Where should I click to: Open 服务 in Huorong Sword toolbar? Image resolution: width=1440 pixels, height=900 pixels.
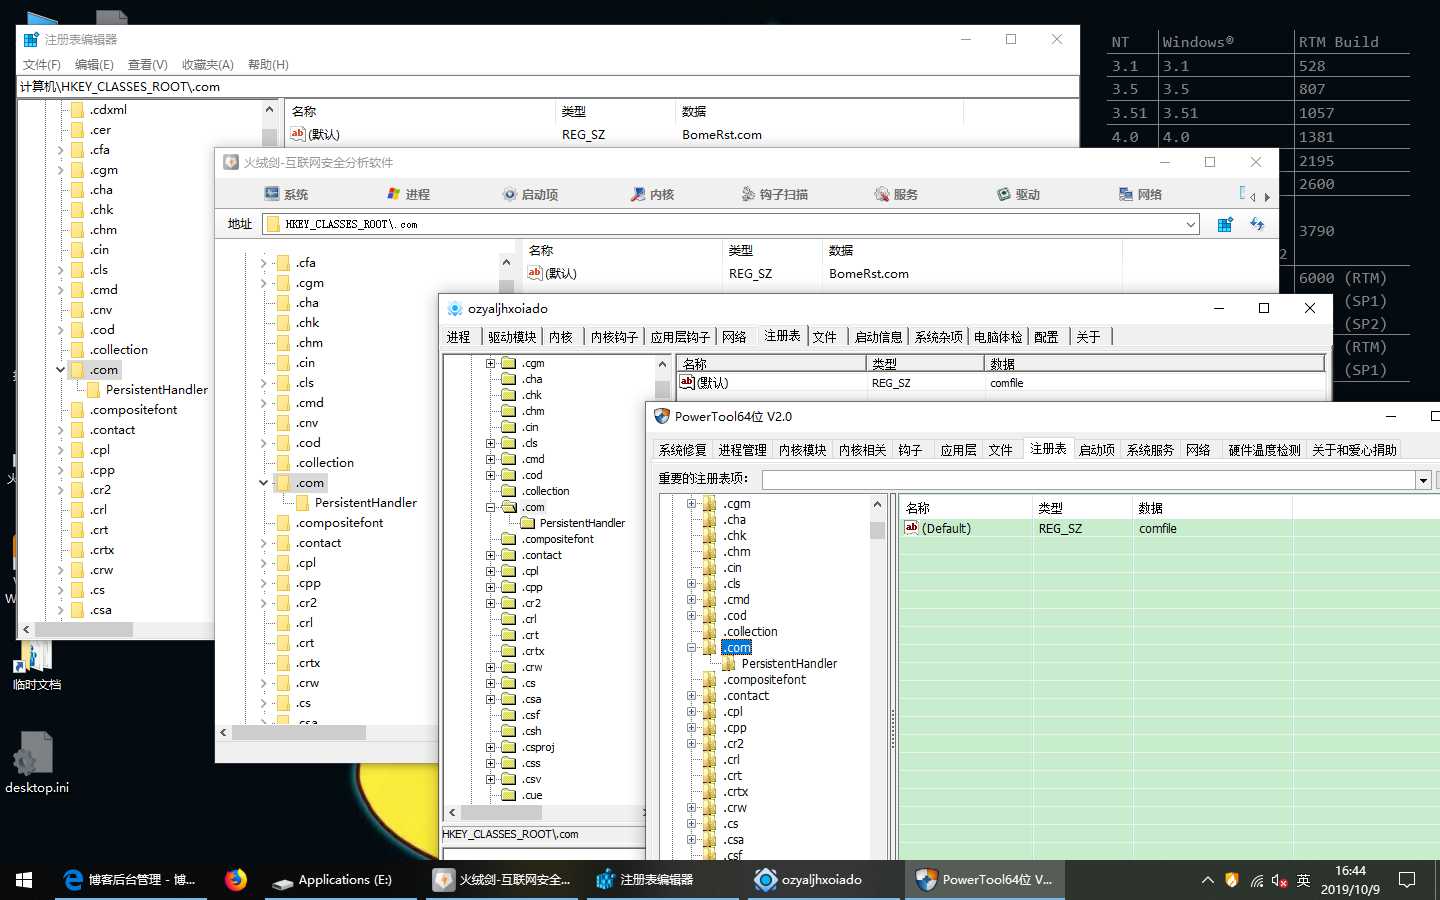896,194
